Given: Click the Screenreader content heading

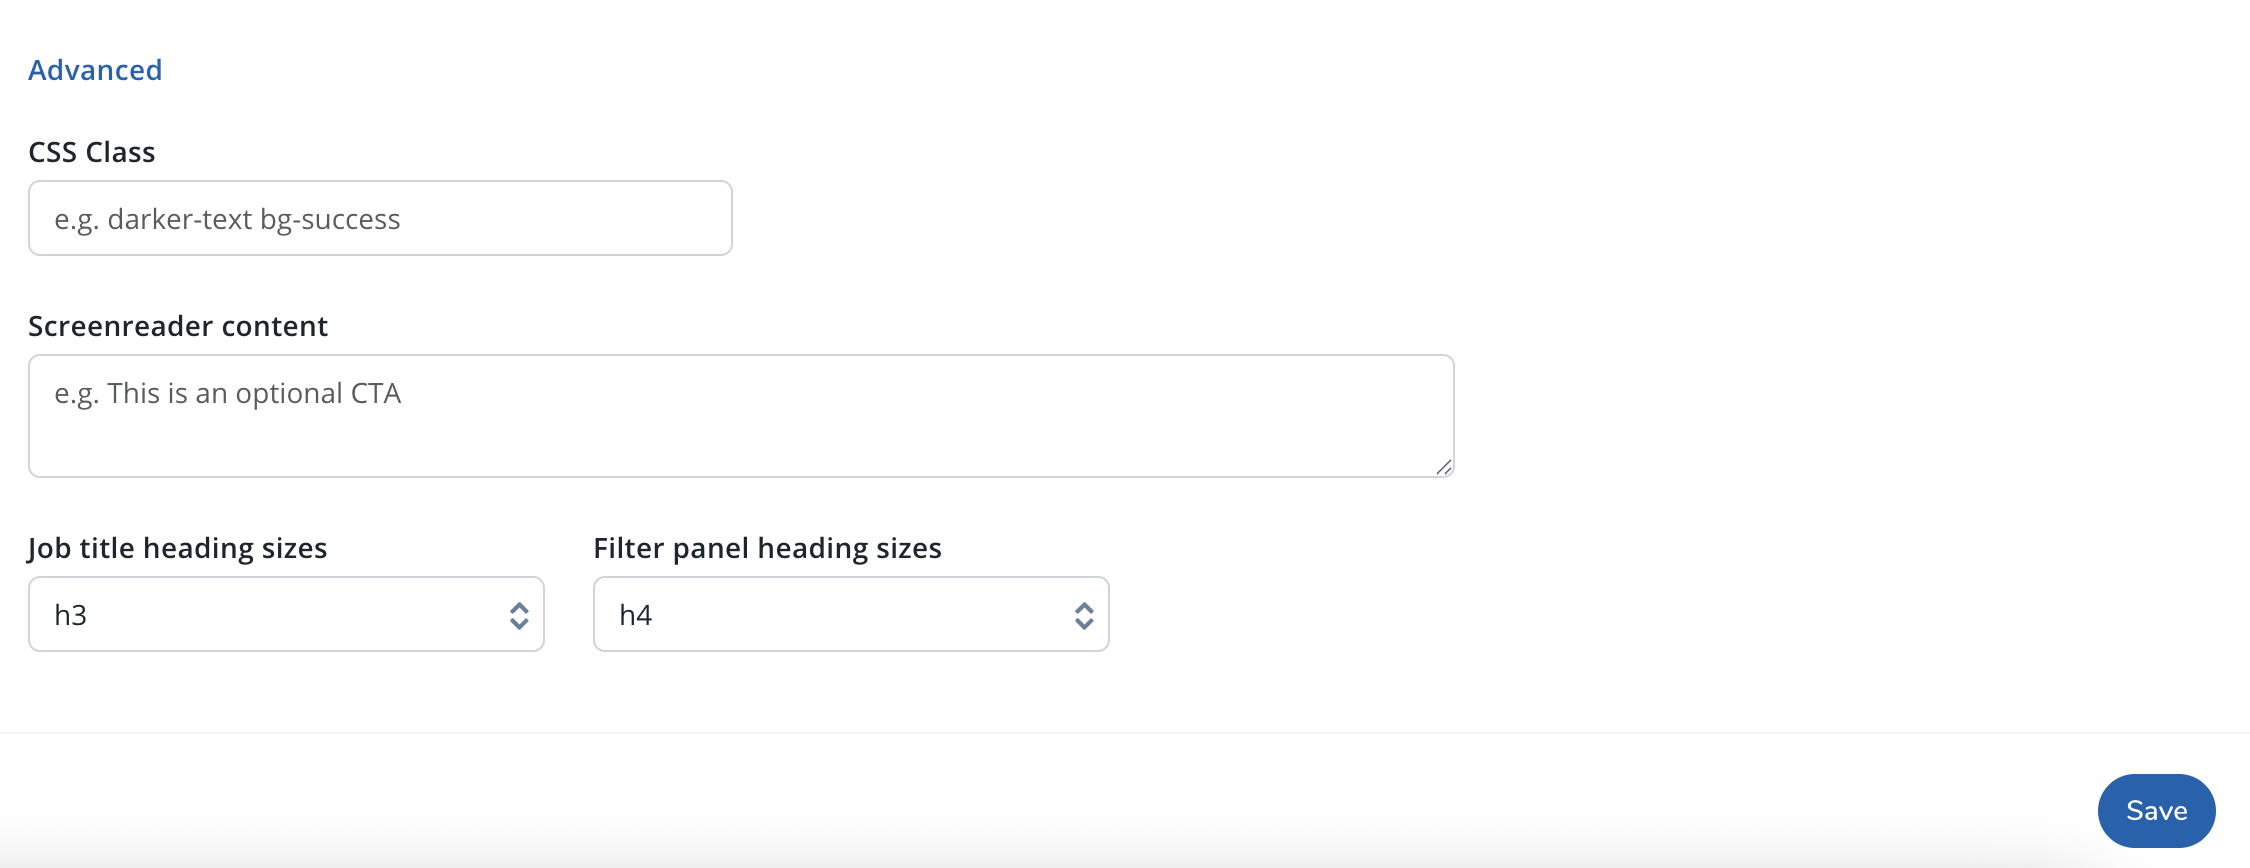Looking at the screenshot, I should (178, 325).
